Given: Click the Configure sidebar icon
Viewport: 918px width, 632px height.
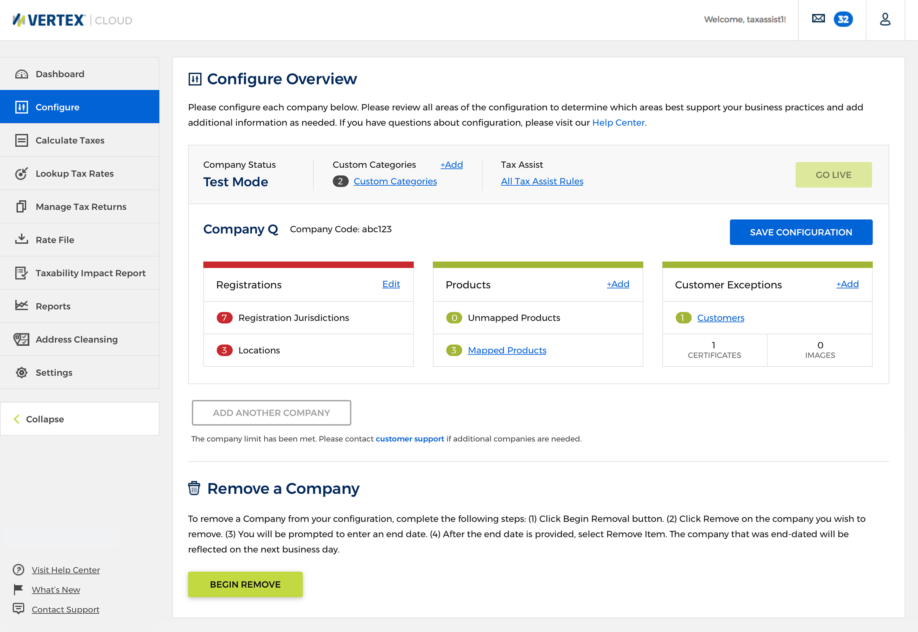Looking at the screenshot, I should pos(22,107).
